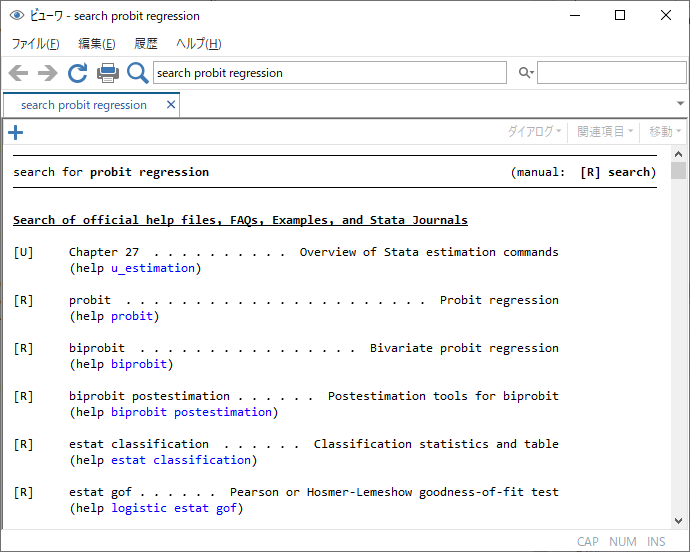Click the CAP status bar indicator

(x=587, y=541)
